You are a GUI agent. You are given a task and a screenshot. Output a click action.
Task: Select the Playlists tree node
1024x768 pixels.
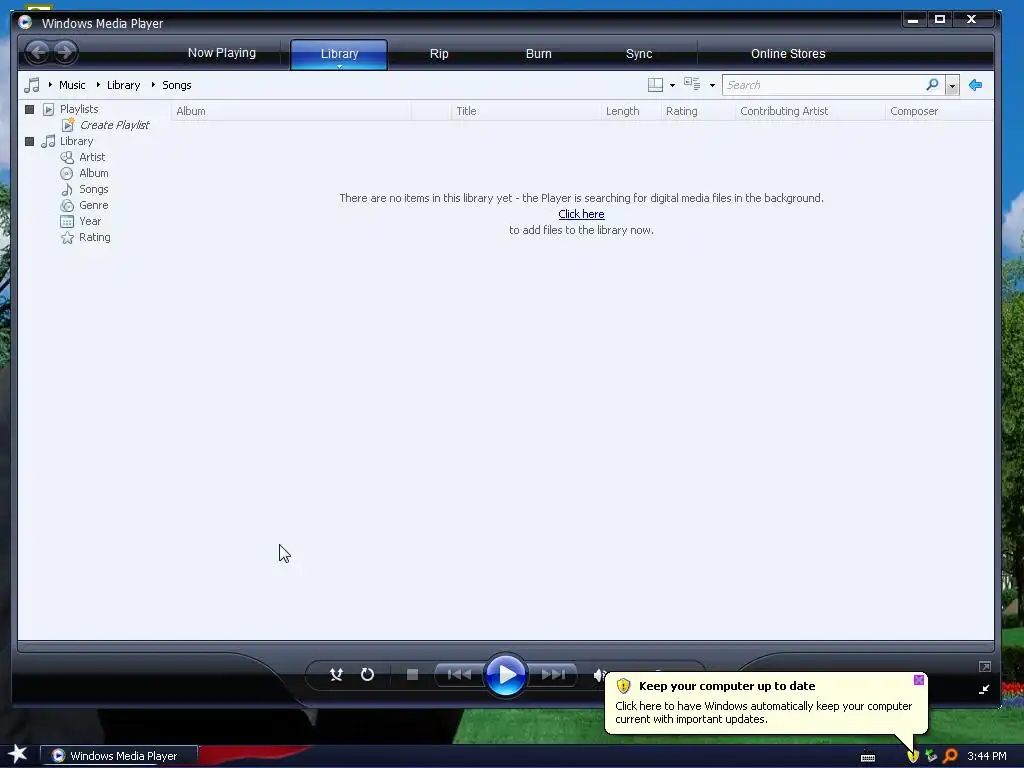(79, 109)
